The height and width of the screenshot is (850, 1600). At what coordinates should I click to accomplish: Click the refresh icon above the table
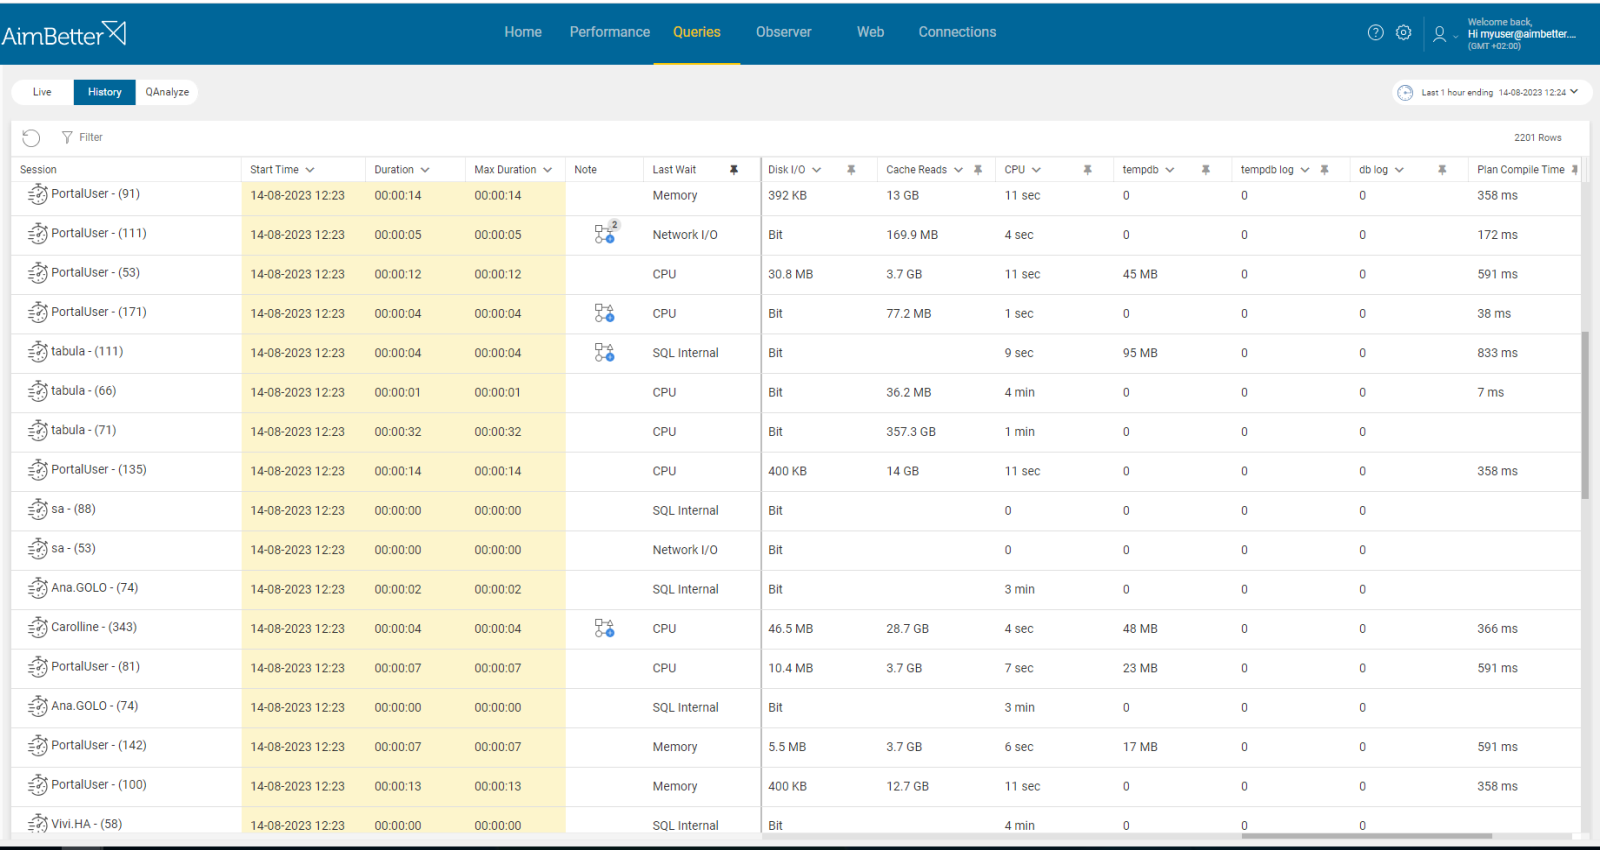tap(31, 138)
